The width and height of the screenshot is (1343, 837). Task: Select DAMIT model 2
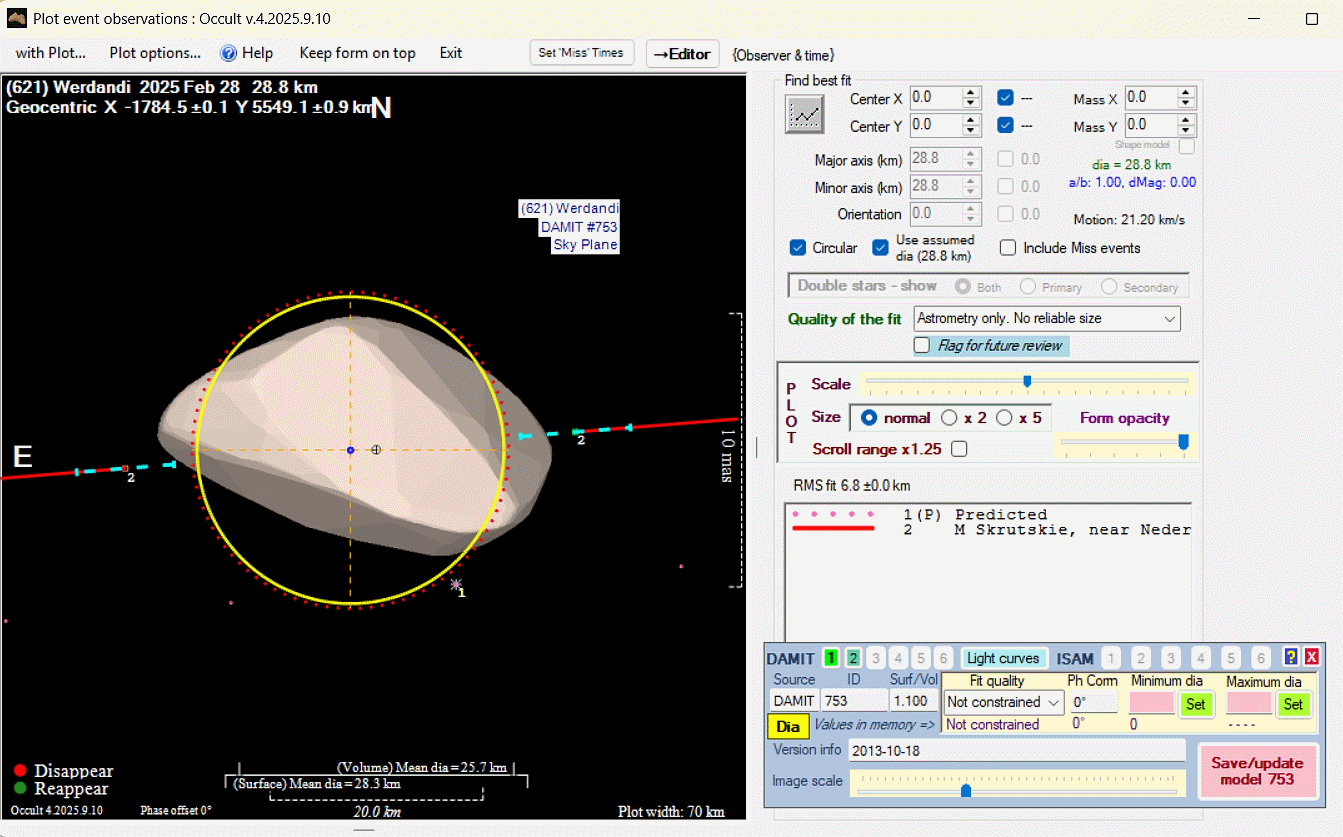click(853, 658)
